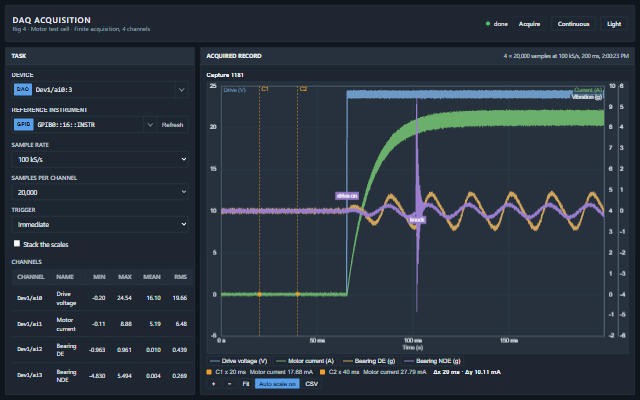Click the Capture 1181 title
The width and height of the screenshot is (640, 400).
(225, 75)
